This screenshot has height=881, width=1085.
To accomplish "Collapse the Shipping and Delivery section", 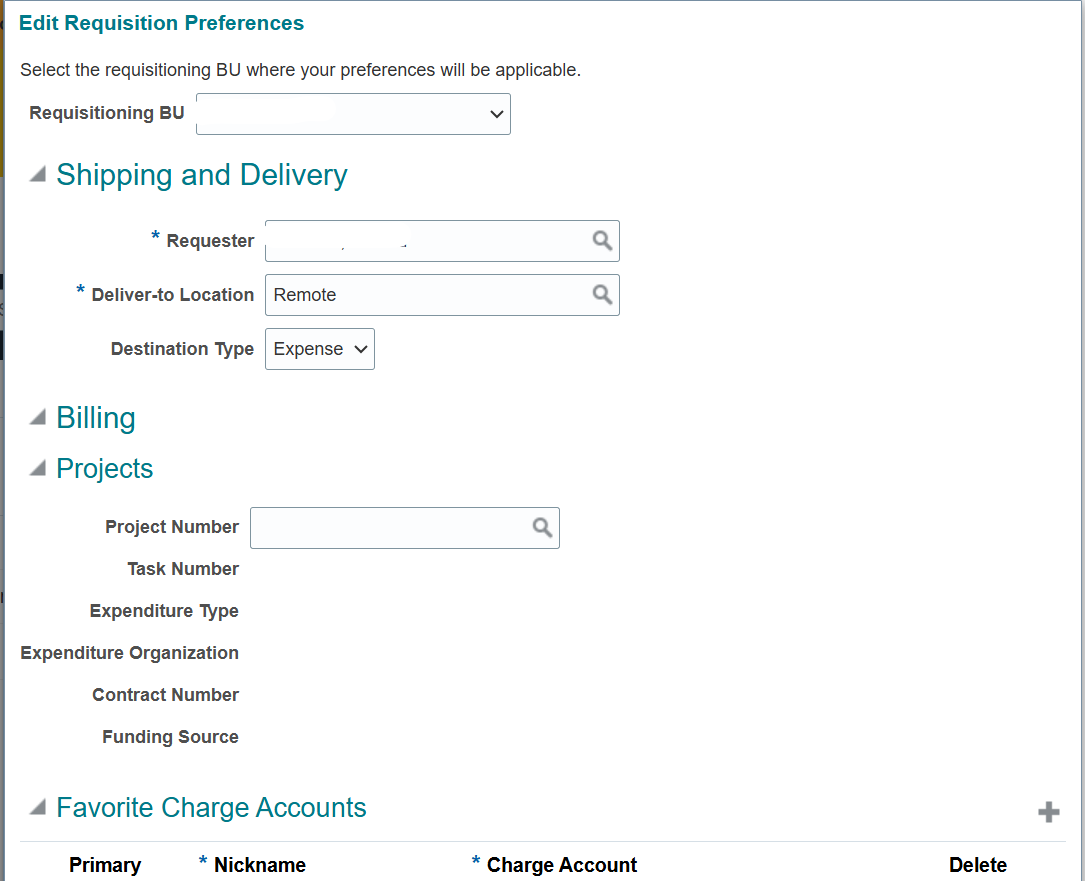I will click(x=37, y=174).
